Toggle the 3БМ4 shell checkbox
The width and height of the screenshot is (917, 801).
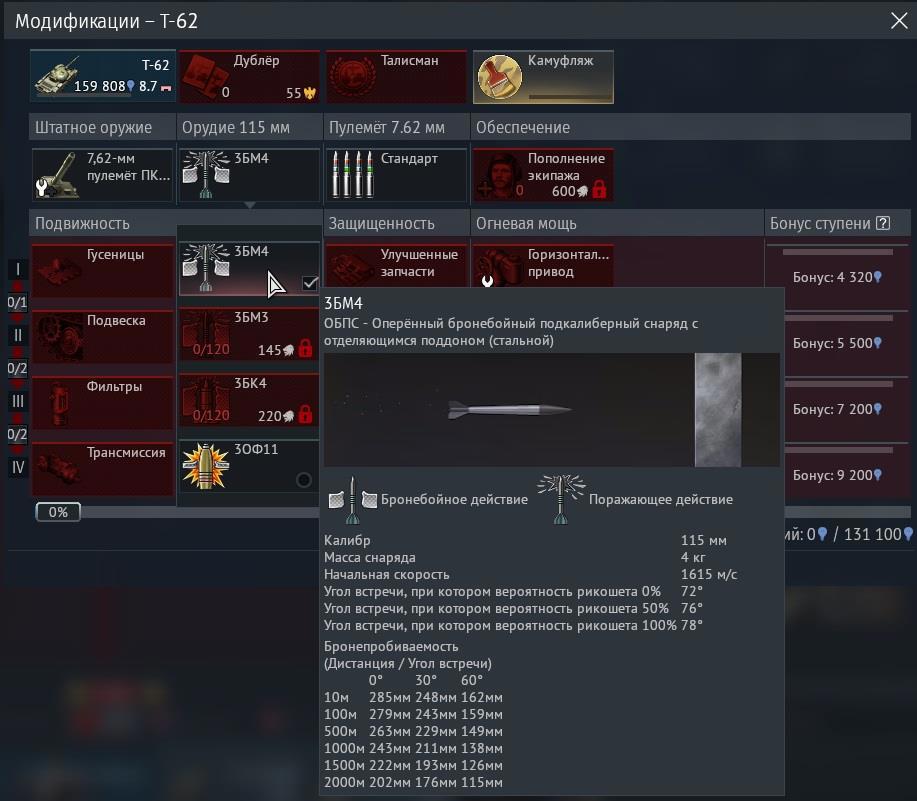pos(310,283)
